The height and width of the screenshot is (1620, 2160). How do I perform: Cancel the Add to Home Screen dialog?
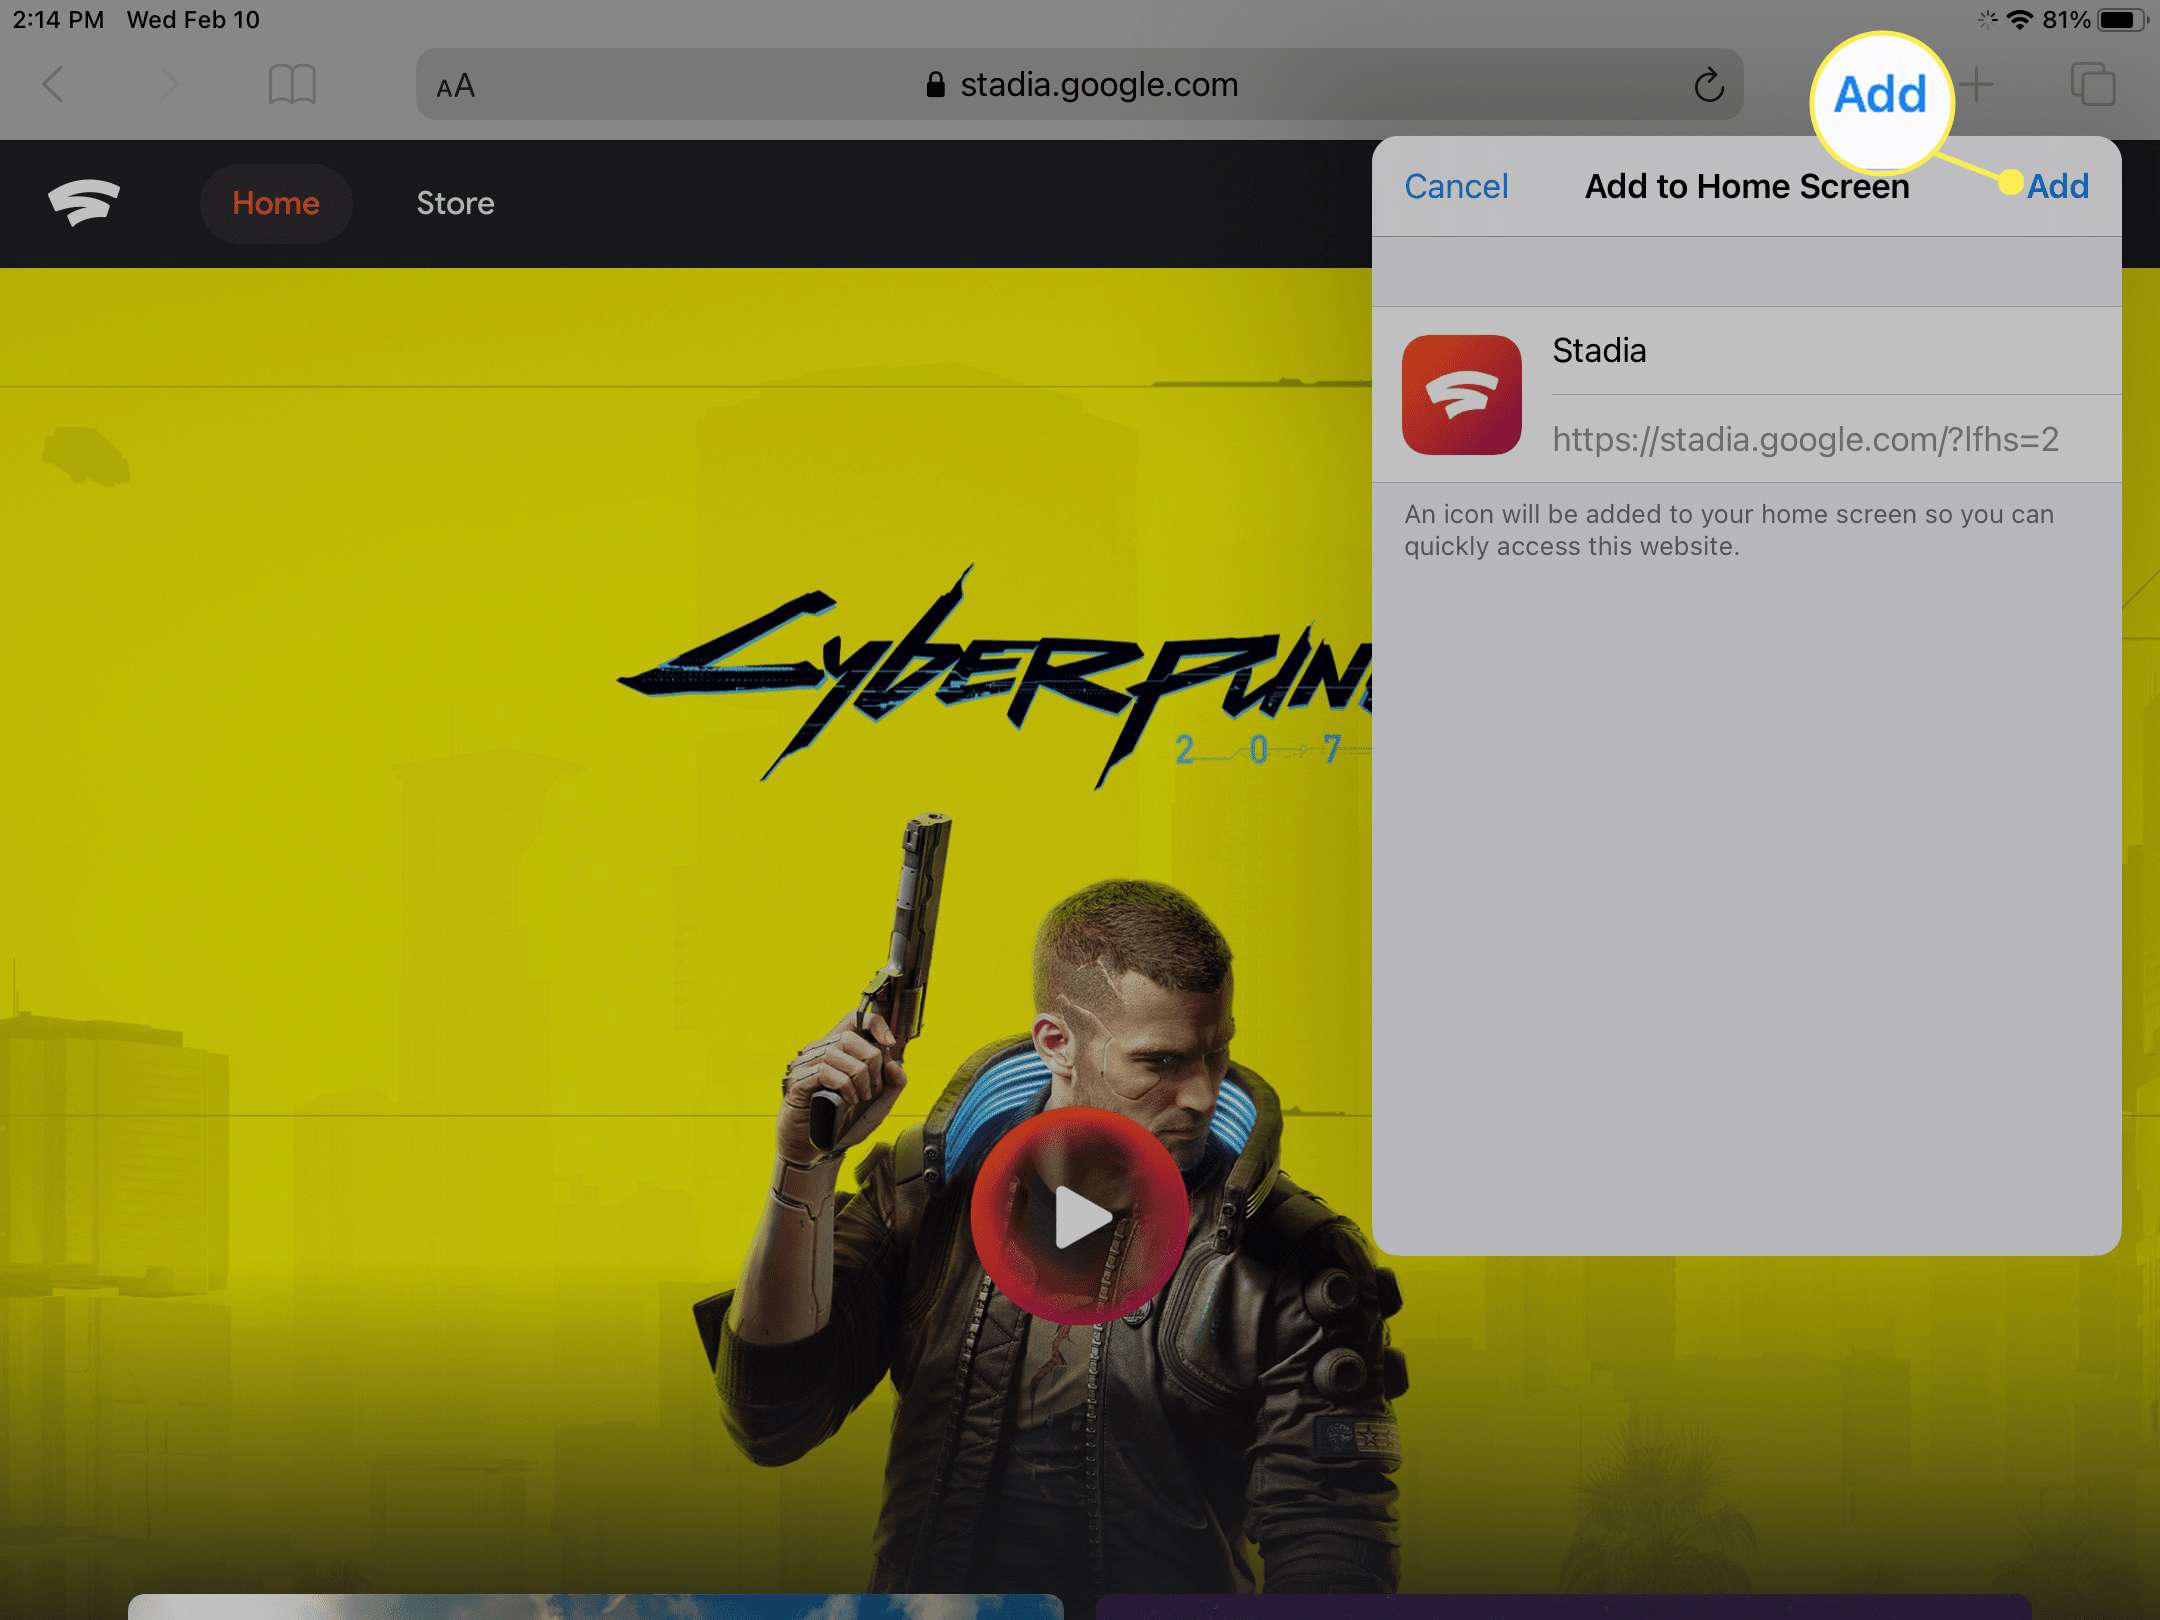(1456, 187)
